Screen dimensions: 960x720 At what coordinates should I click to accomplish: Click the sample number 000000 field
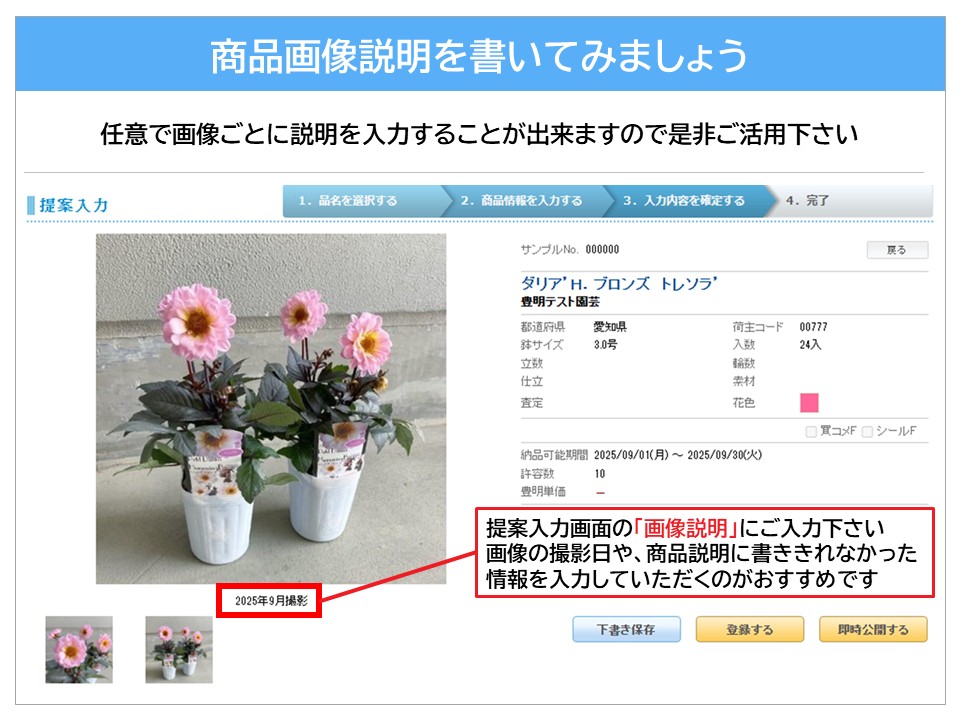pos(602,249)
